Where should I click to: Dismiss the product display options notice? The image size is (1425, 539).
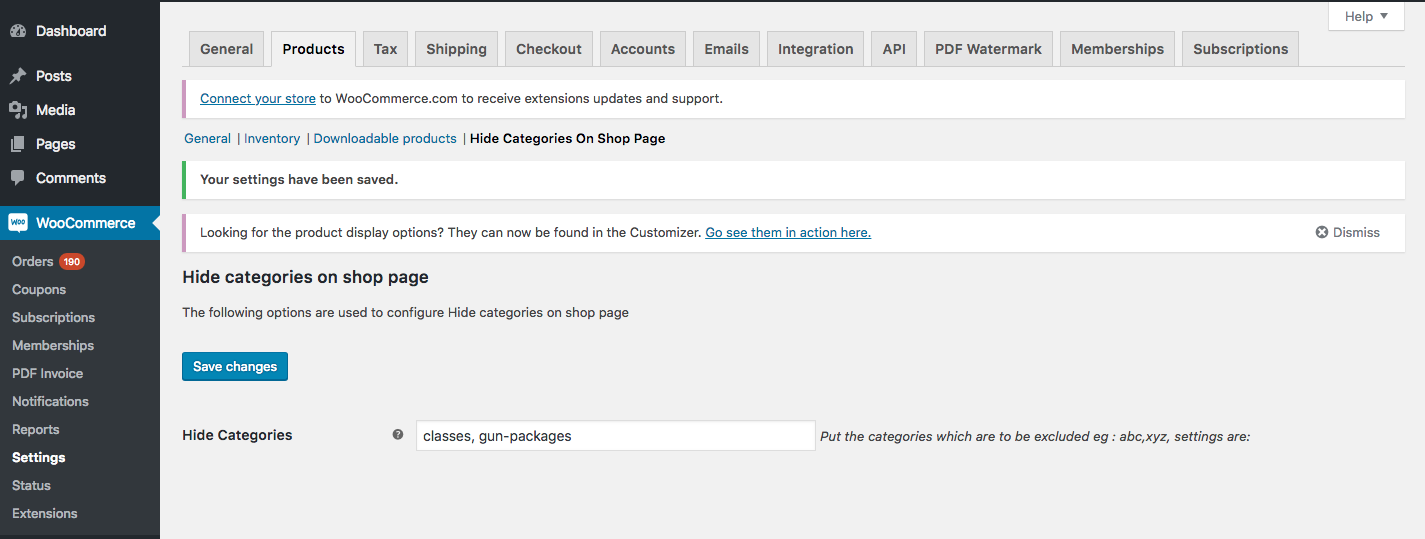[x=1347, y=232]
